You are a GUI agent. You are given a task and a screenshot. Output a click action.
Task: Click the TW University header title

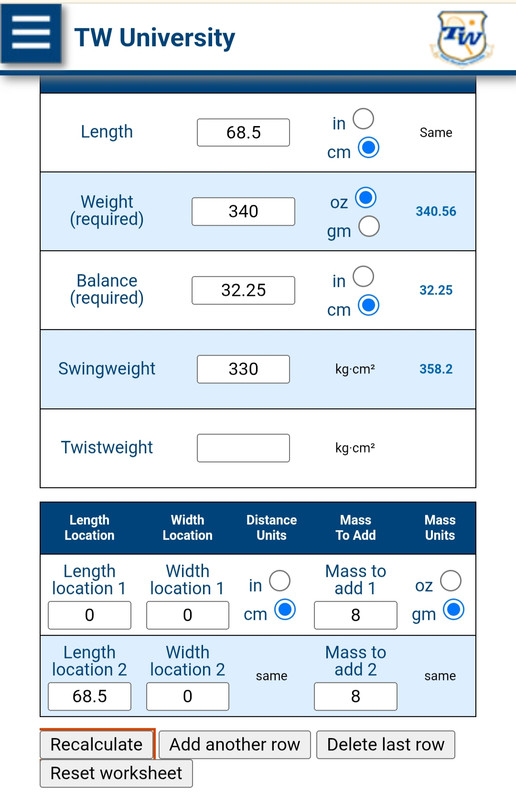click(x=155, y=38)
